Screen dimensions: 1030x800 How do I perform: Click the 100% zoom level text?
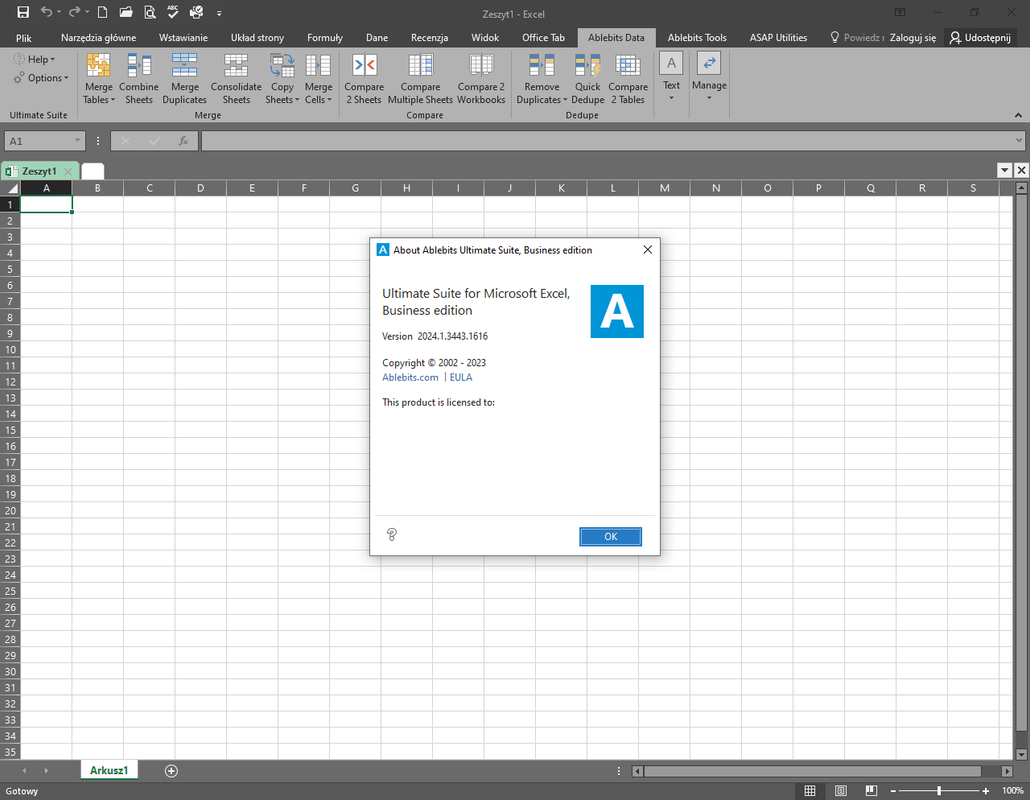click(x=1012, y=791)
